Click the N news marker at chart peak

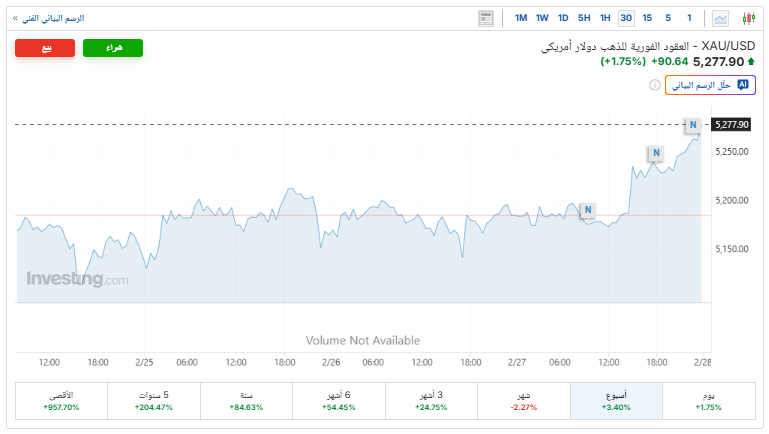click(x=691, y=125)
